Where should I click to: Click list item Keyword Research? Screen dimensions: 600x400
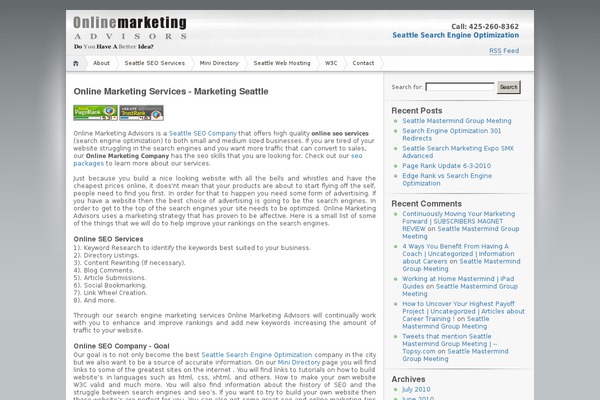click(x=192, y=248)
